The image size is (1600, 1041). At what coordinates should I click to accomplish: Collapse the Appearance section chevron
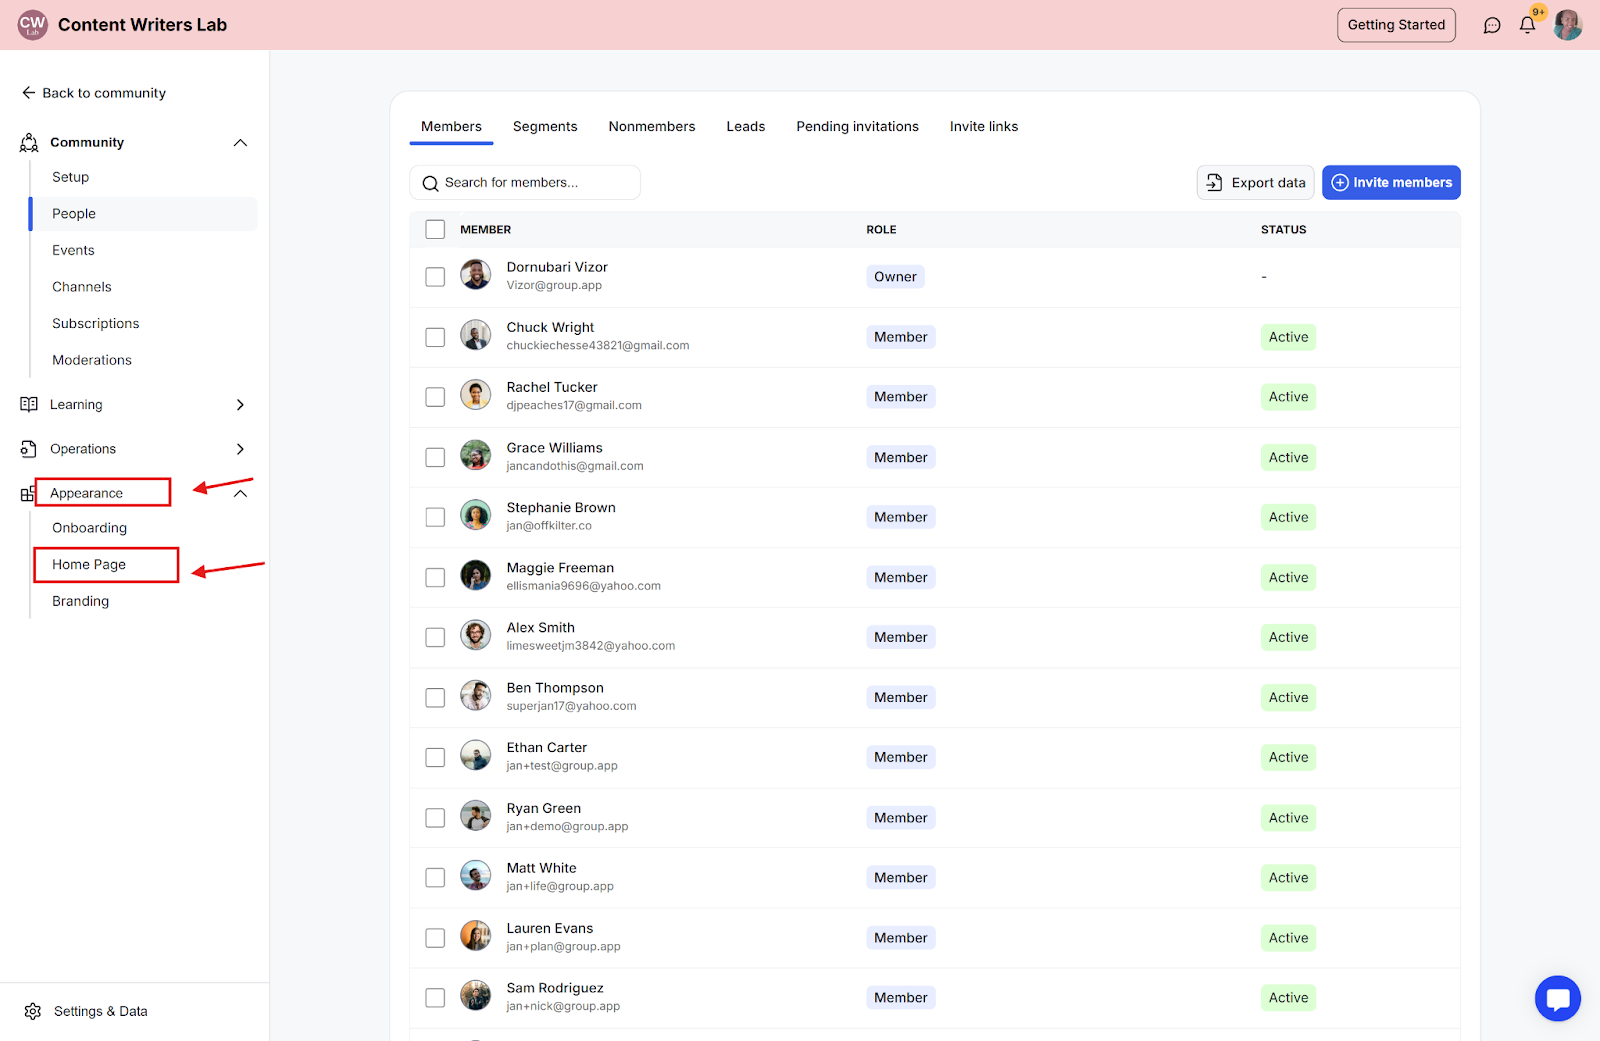[x=240, y=493]
